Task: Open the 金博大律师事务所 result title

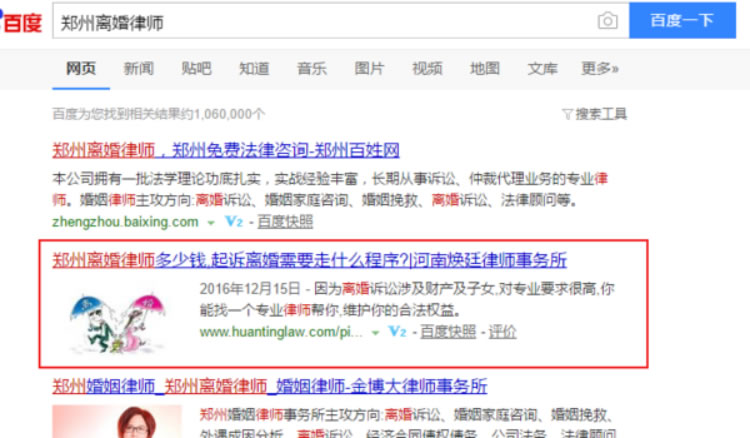Action: point(270,386)
